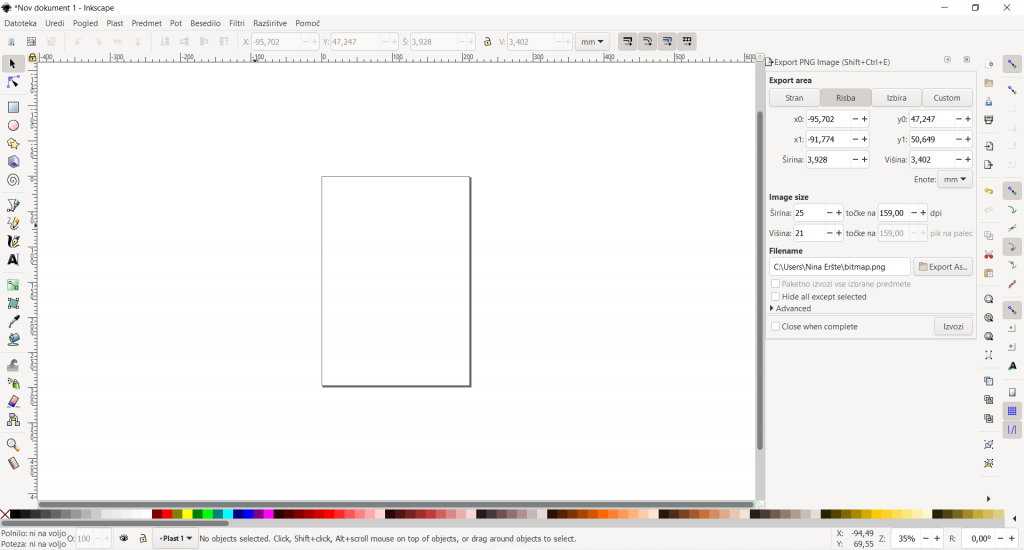Toggle move patterns with object button

687,41
